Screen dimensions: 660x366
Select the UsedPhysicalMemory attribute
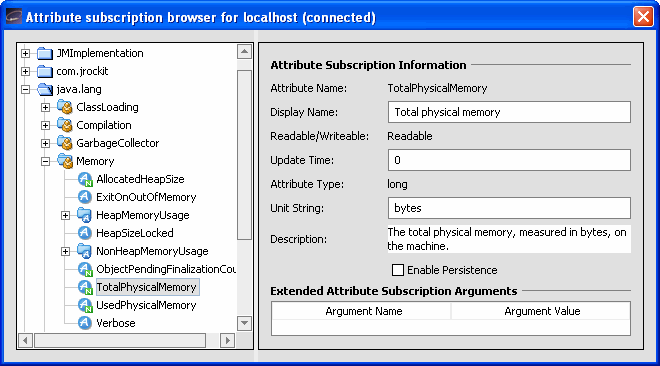(x=146, y=305)
